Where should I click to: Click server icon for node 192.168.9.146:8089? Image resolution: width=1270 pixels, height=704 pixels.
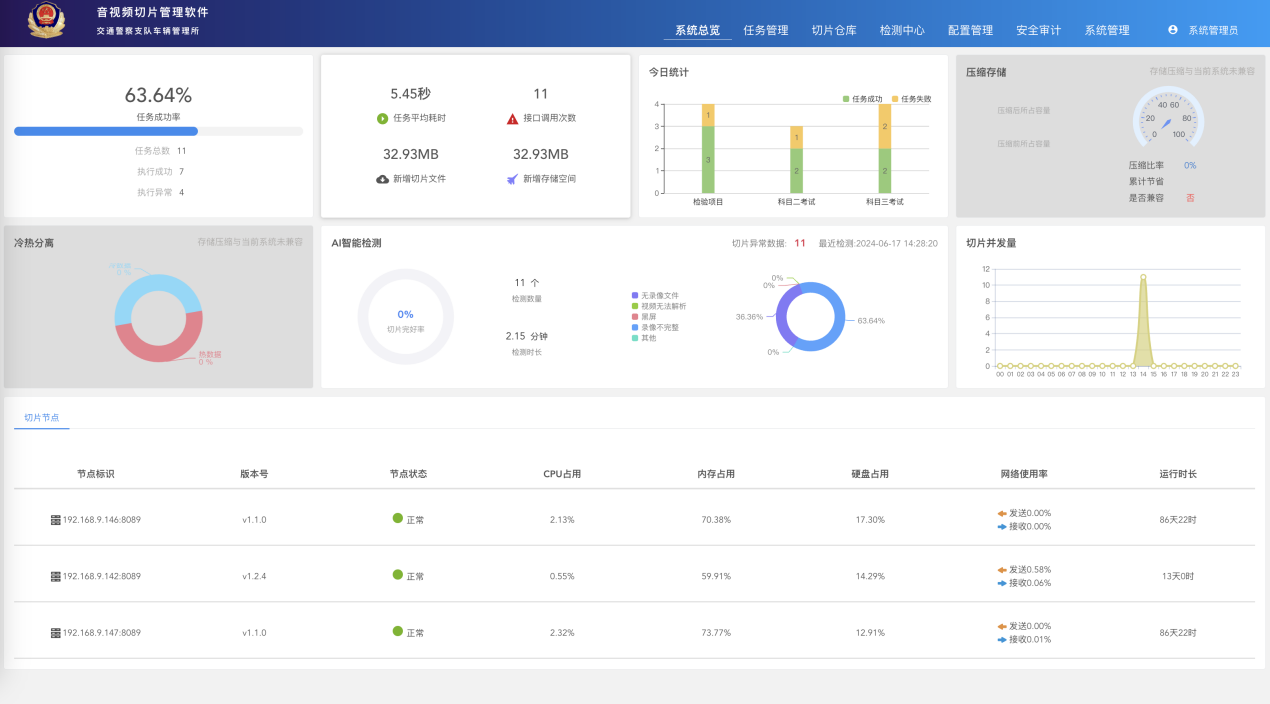pos(56,520)
